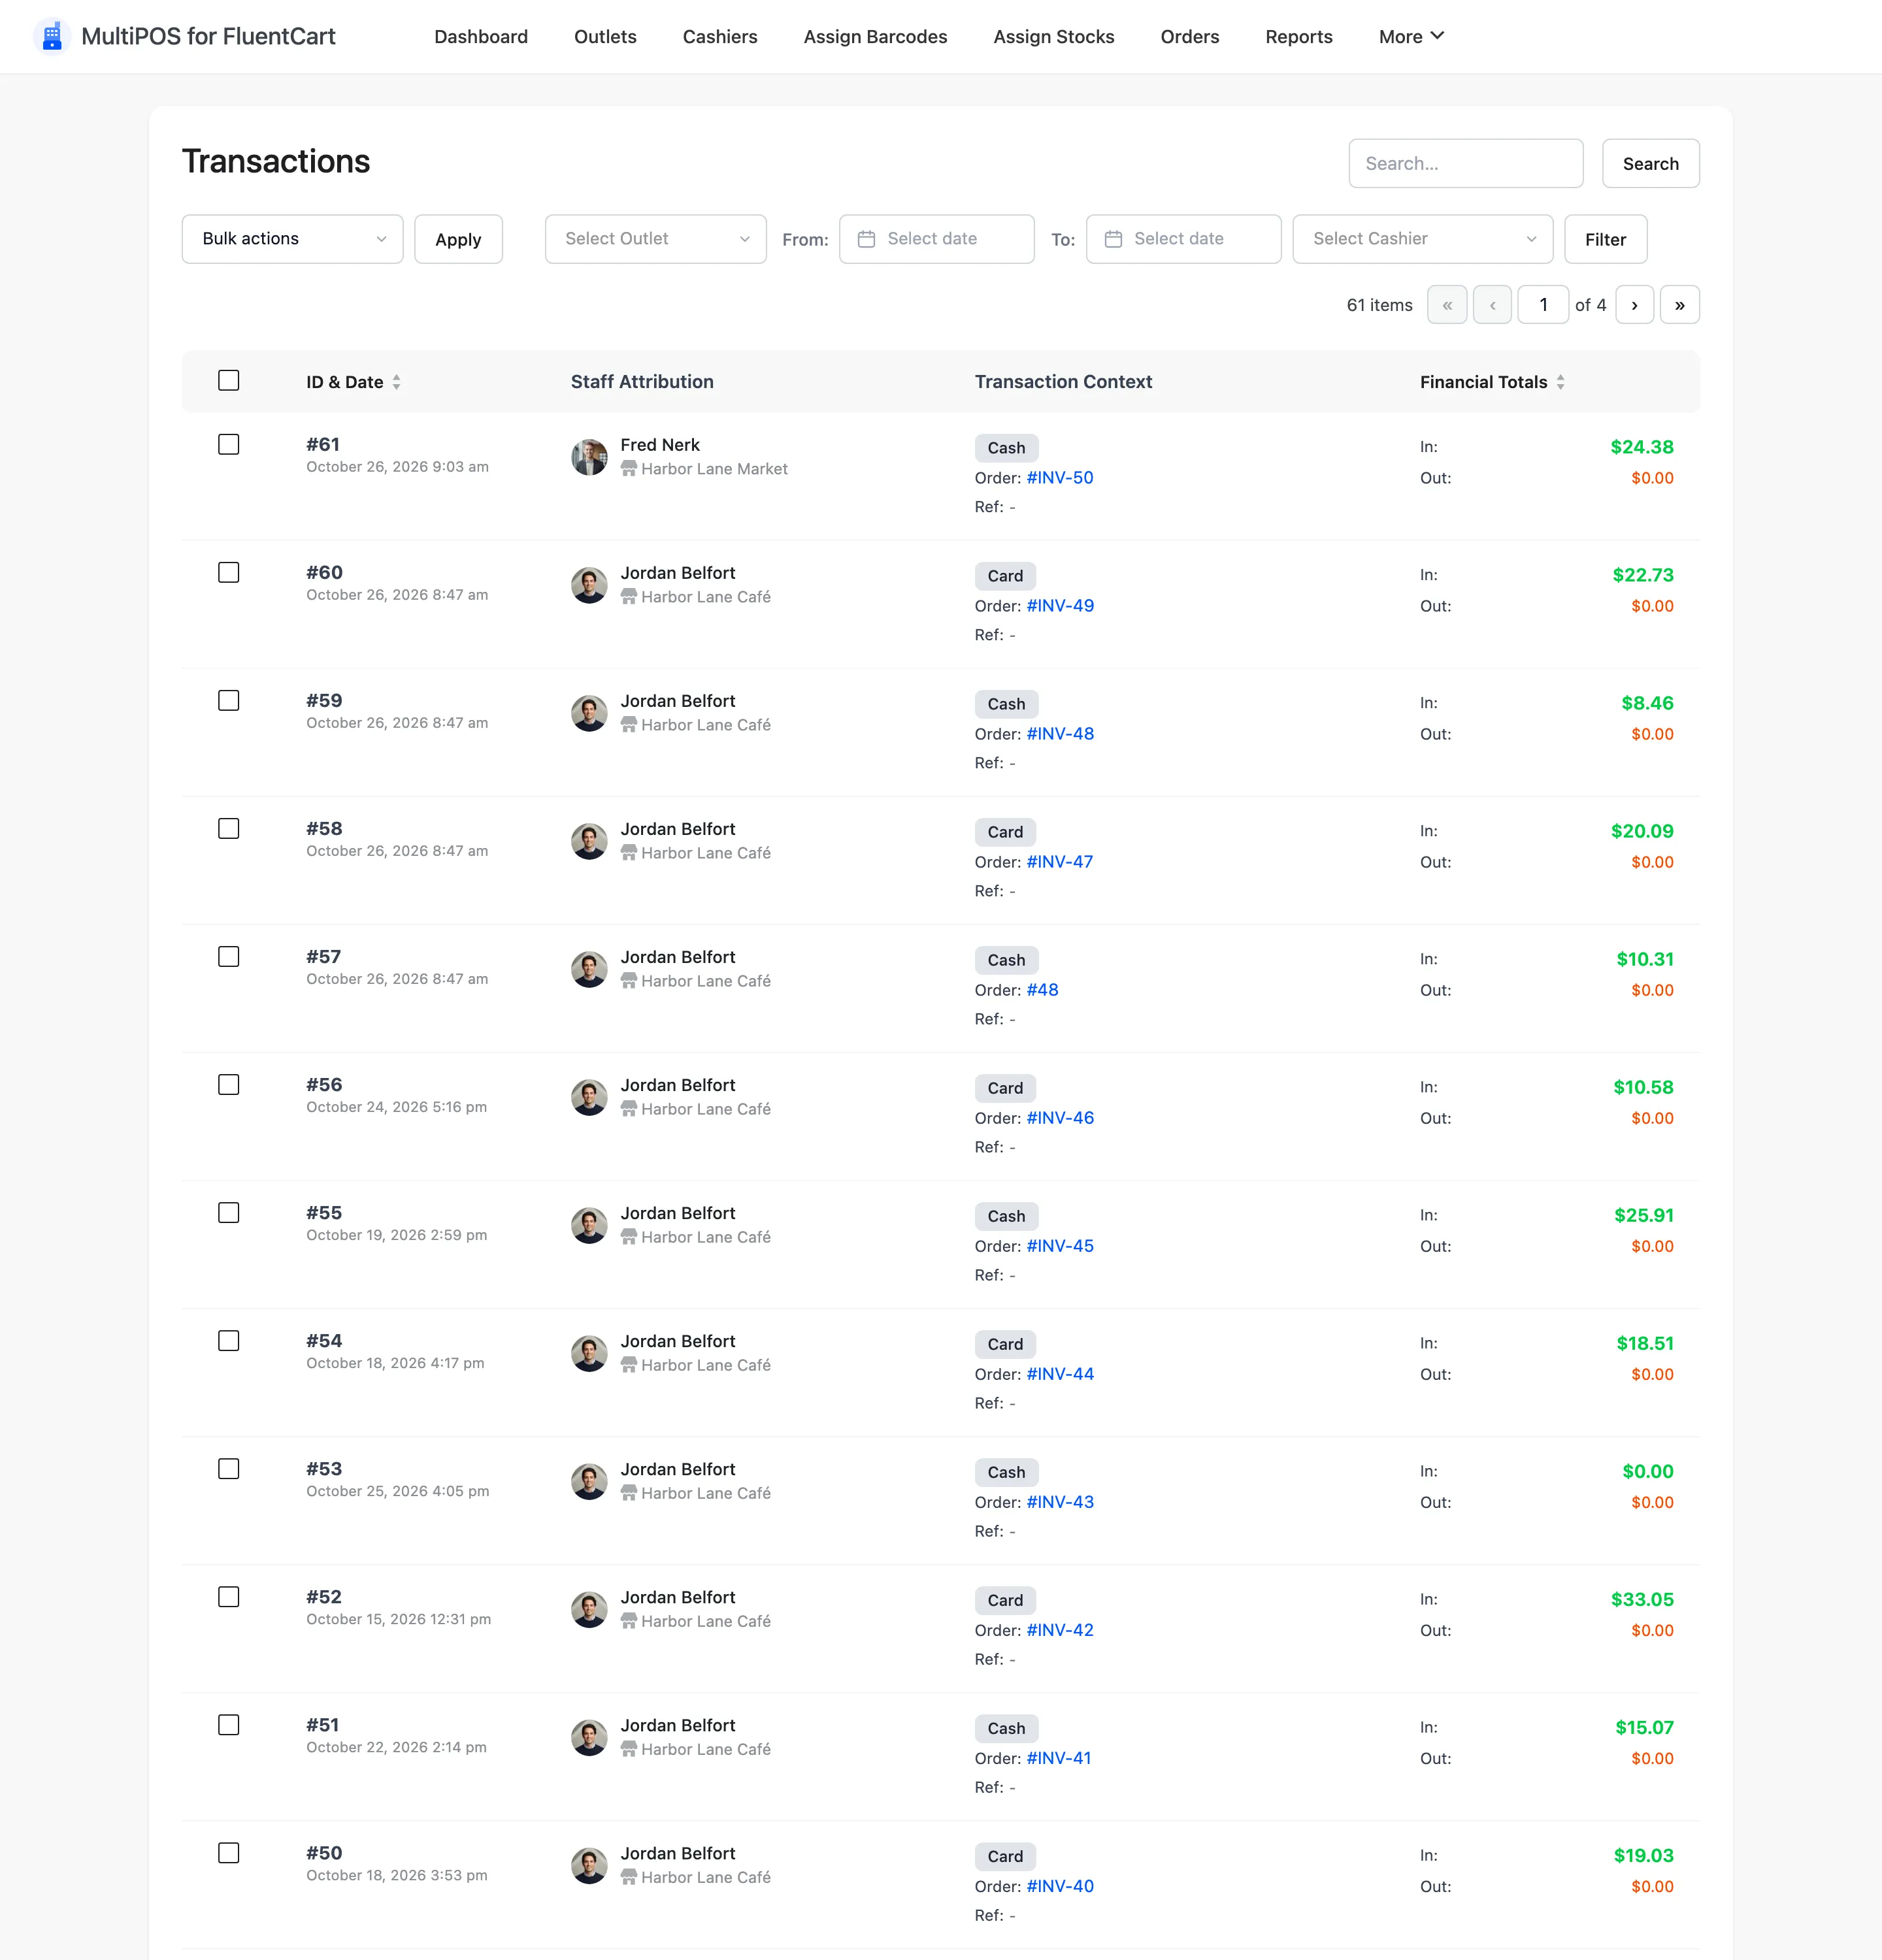Screen dimensions: 1882x1960
Task: Click Fred Nerk's avatar in row #61
Action: click(589, 457)
